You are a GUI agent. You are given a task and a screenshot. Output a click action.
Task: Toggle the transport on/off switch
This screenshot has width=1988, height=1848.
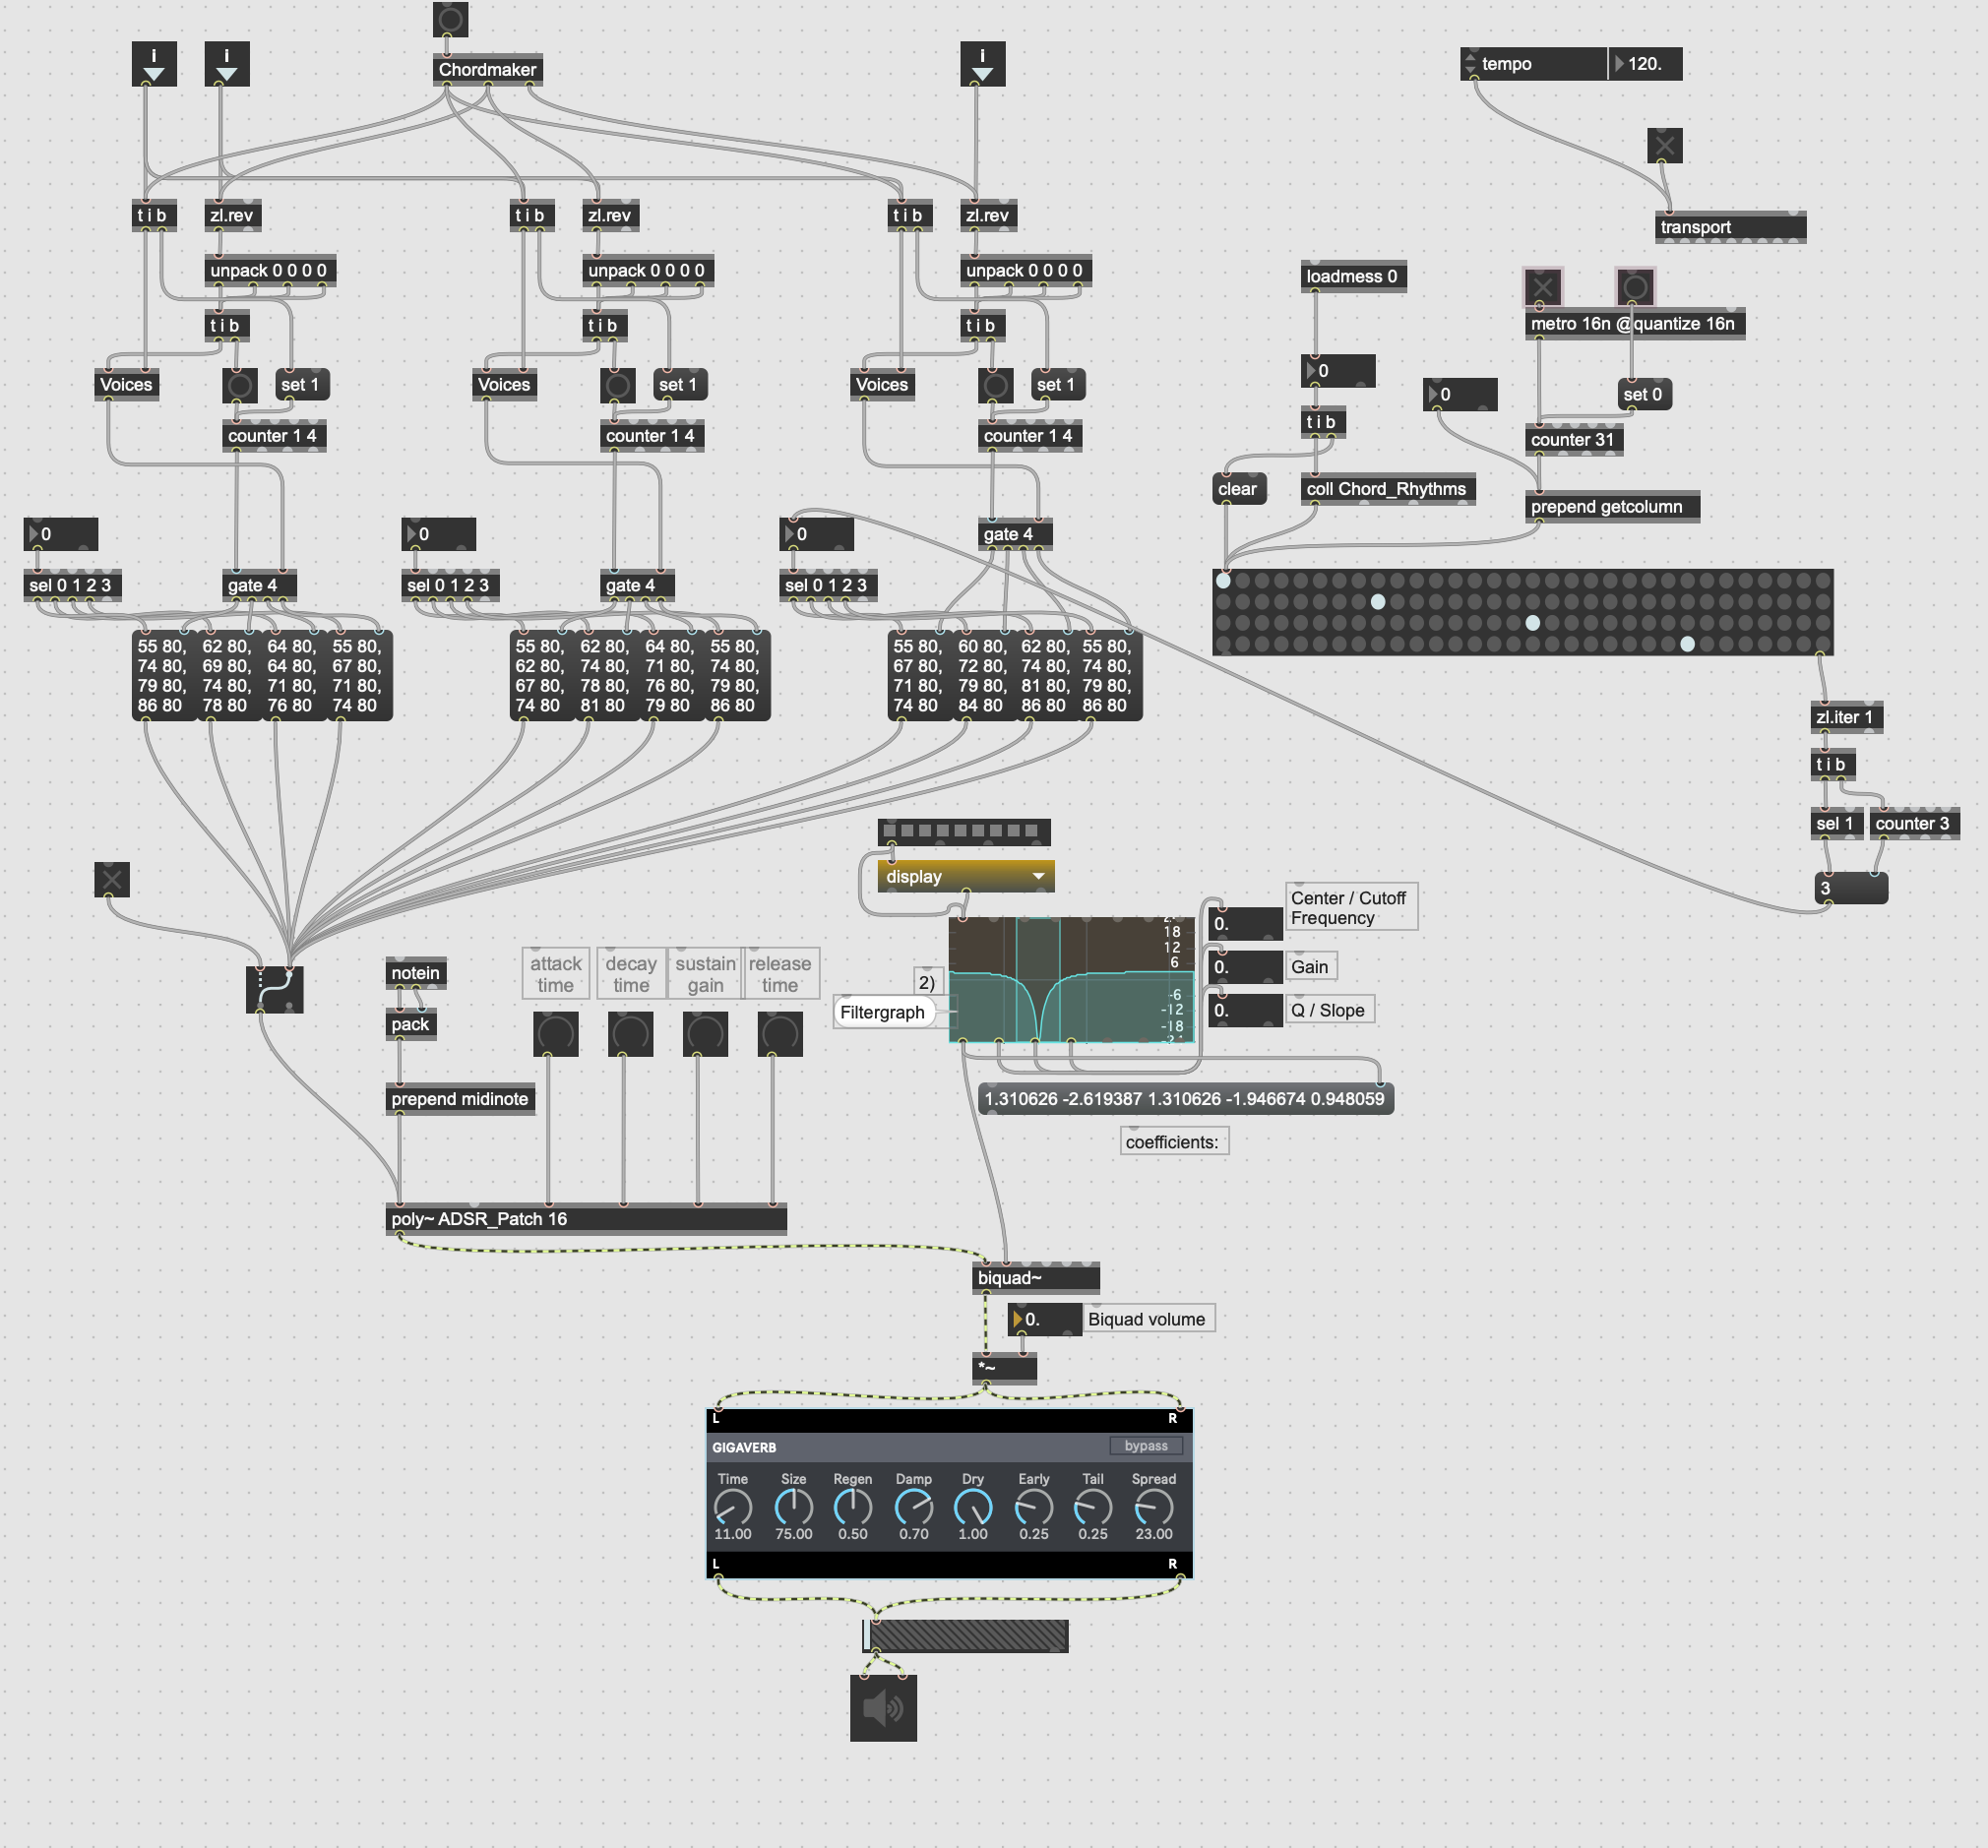point(1664,146)
